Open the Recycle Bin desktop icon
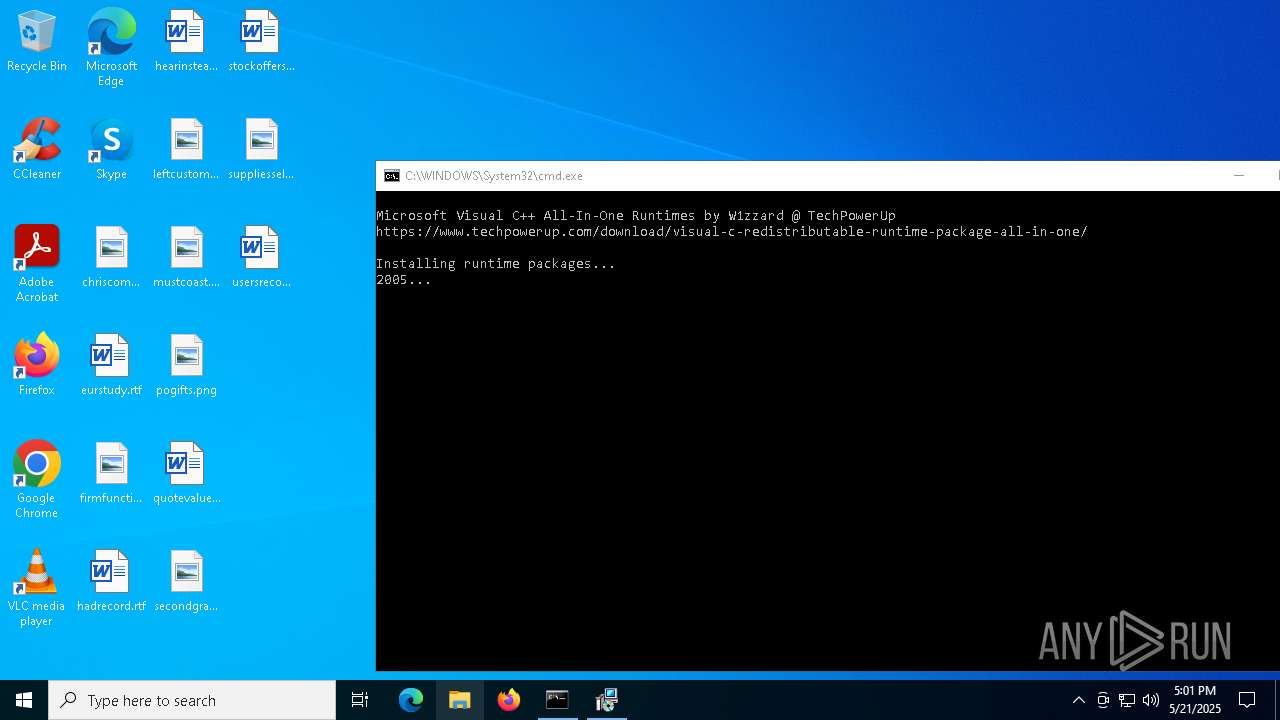The height and width of the screenshot is (720, 1280). click(x=37, y=42)
